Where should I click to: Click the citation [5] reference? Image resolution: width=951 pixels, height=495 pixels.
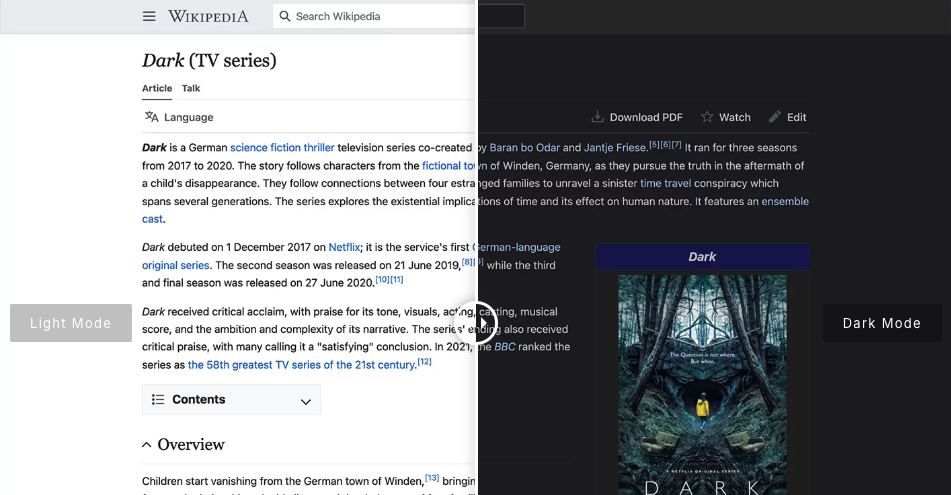tap(654, 144)
